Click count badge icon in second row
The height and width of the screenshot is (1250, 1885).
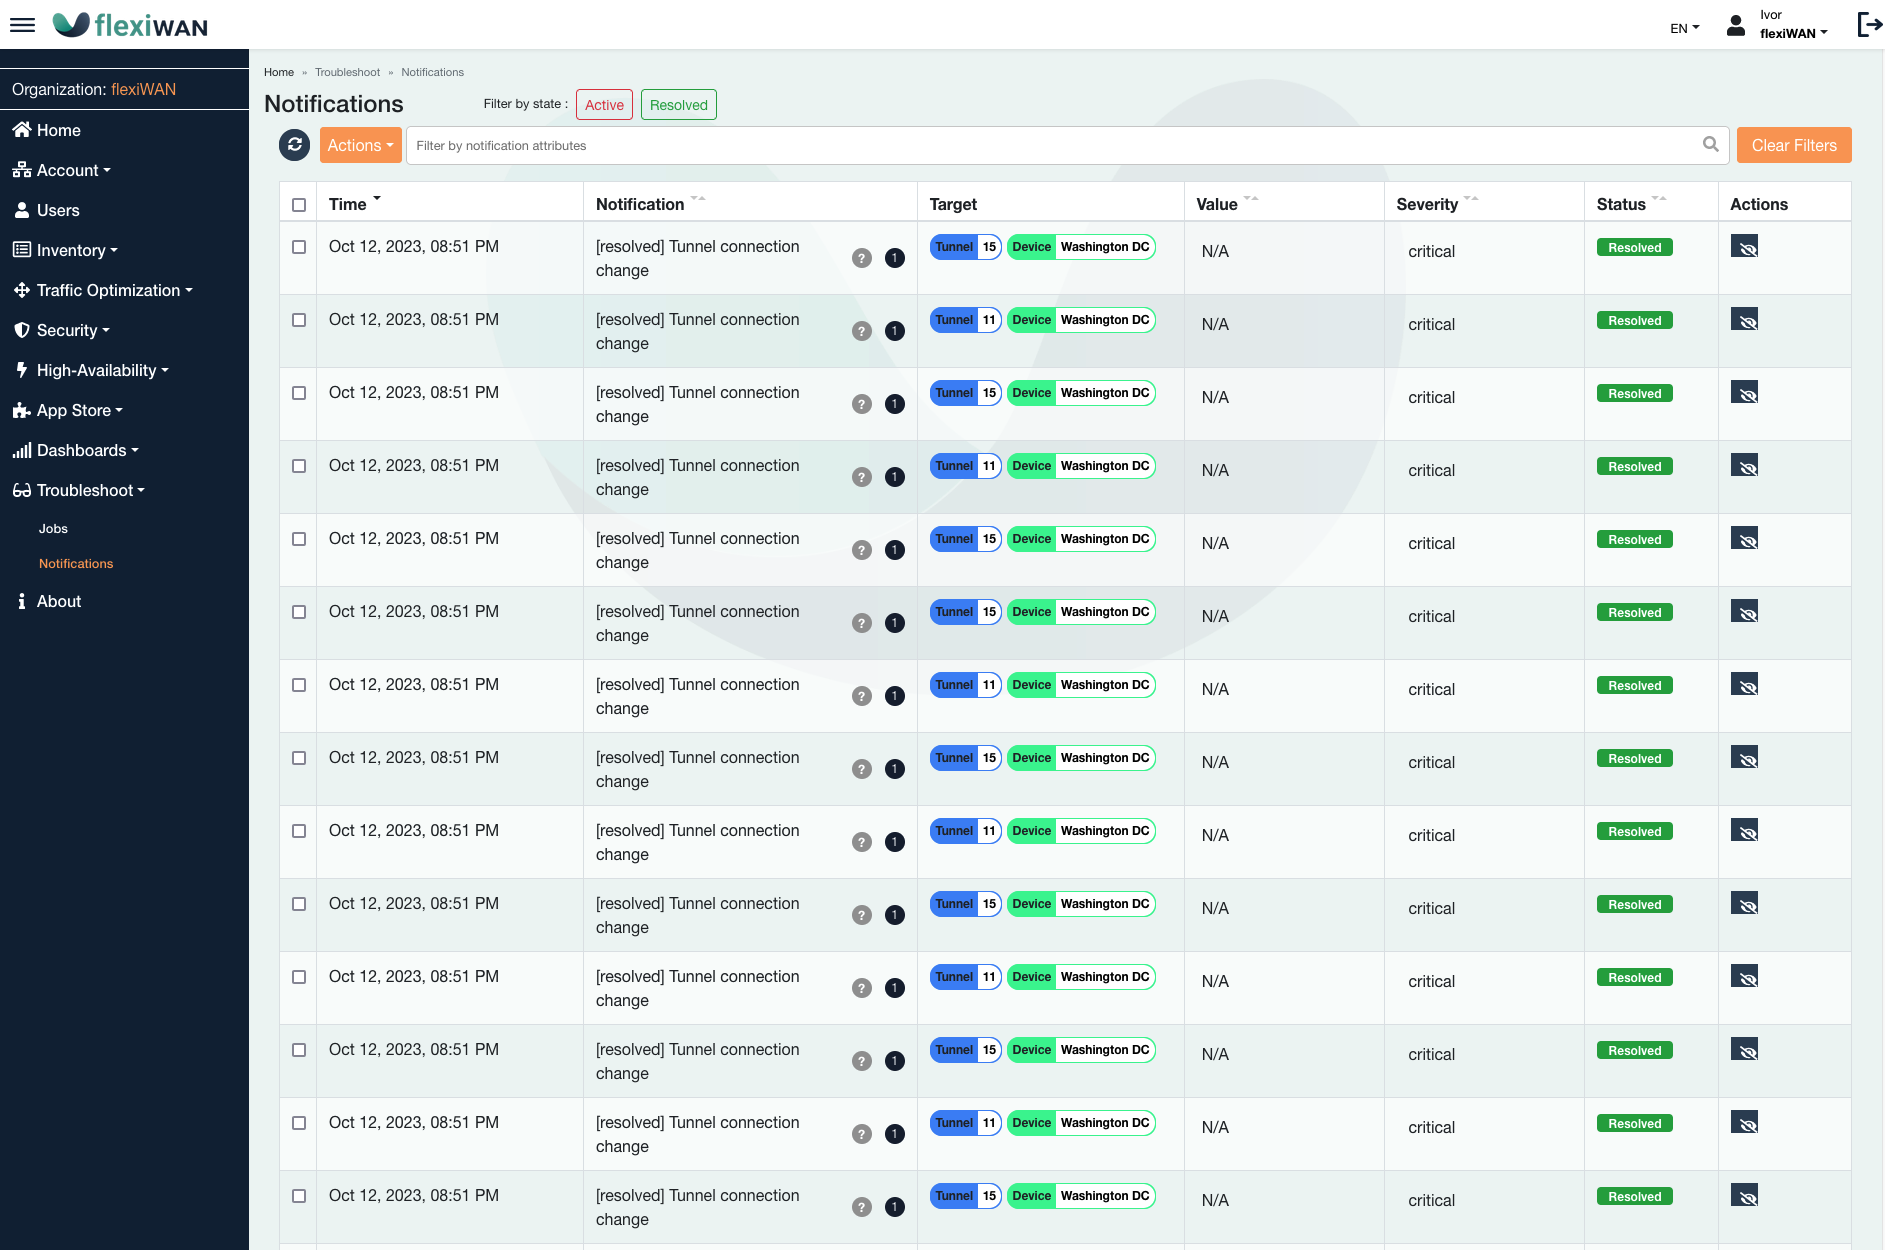[894, 331]
